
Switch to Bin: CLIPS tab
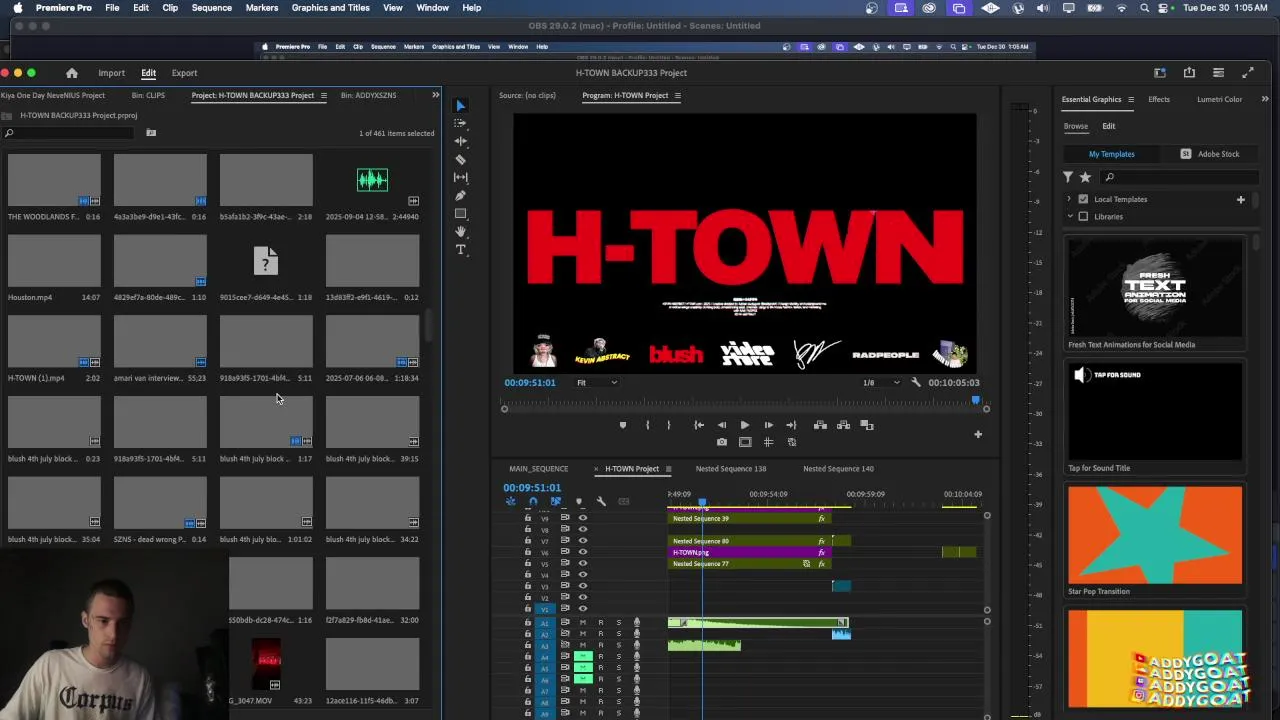point(148,95)
